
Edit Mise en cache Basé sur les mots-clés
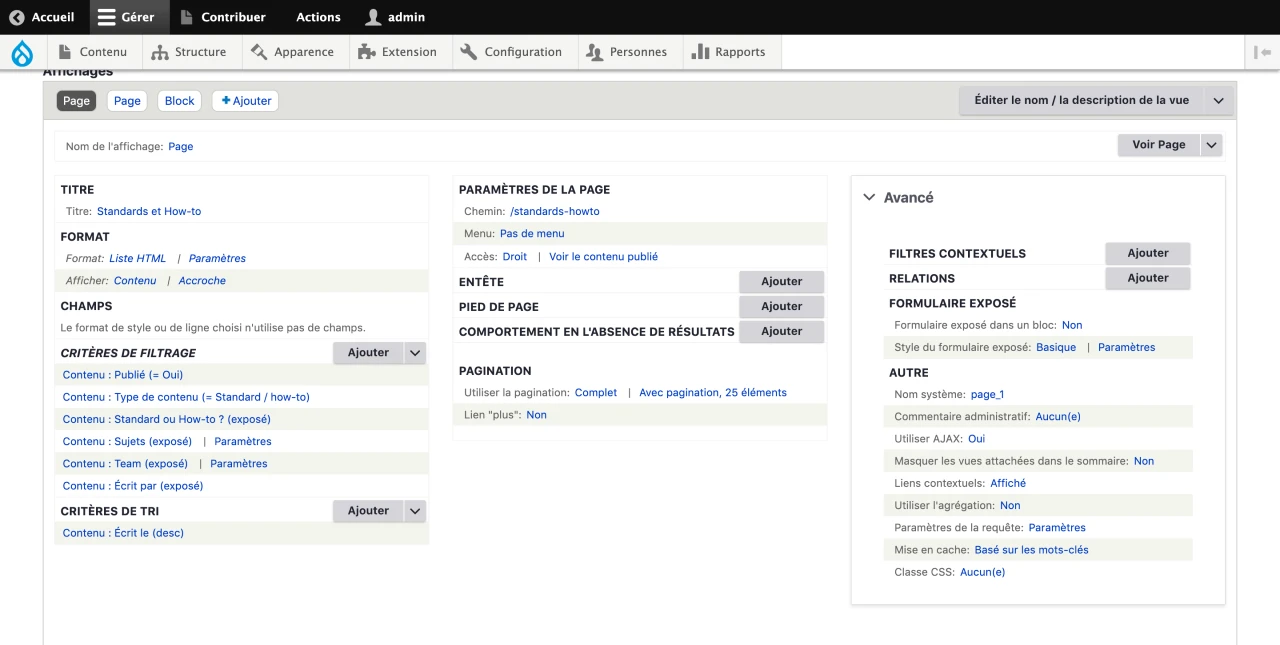pyautogui.click(x=1032, y=550)
